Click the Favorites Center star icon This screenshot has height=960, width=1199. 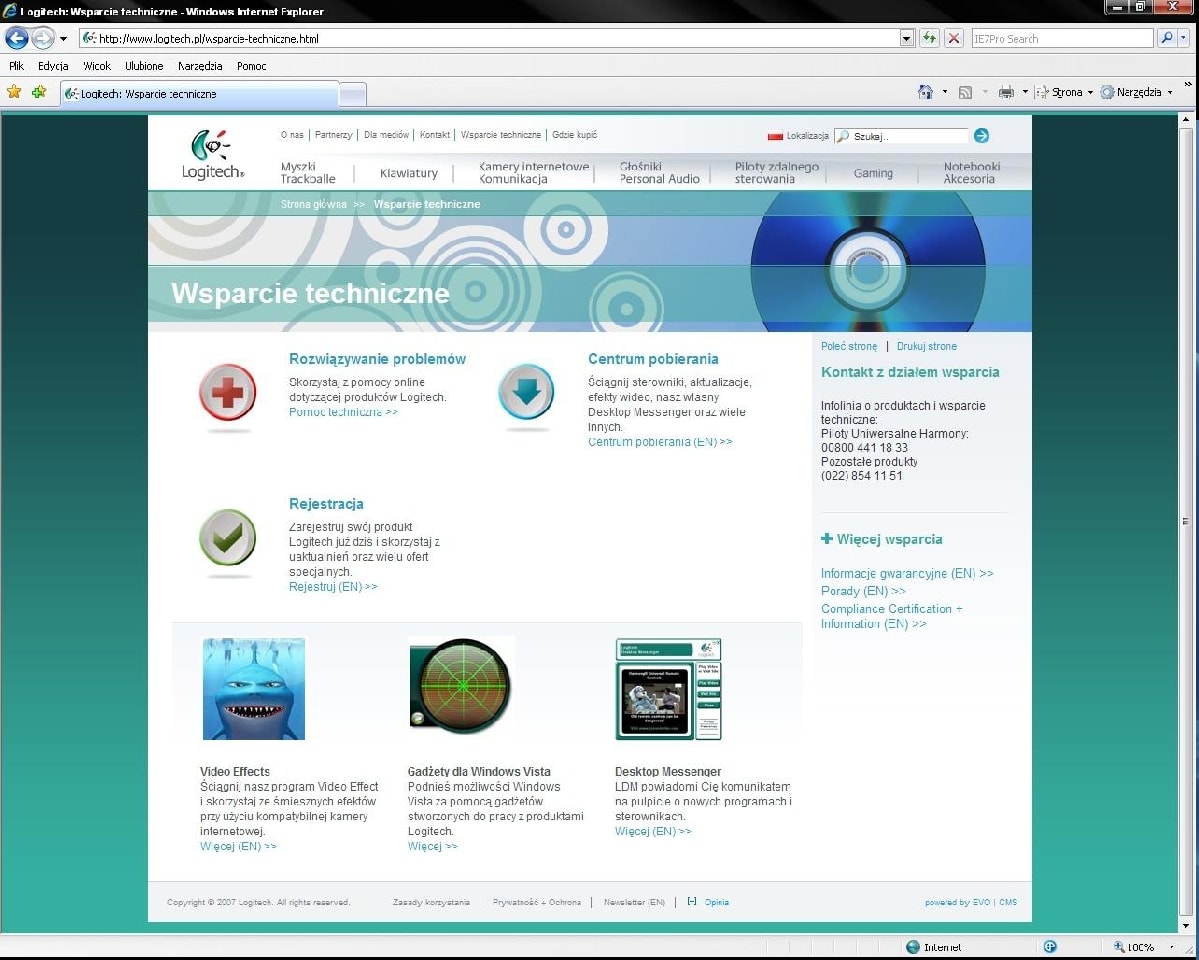14,92
